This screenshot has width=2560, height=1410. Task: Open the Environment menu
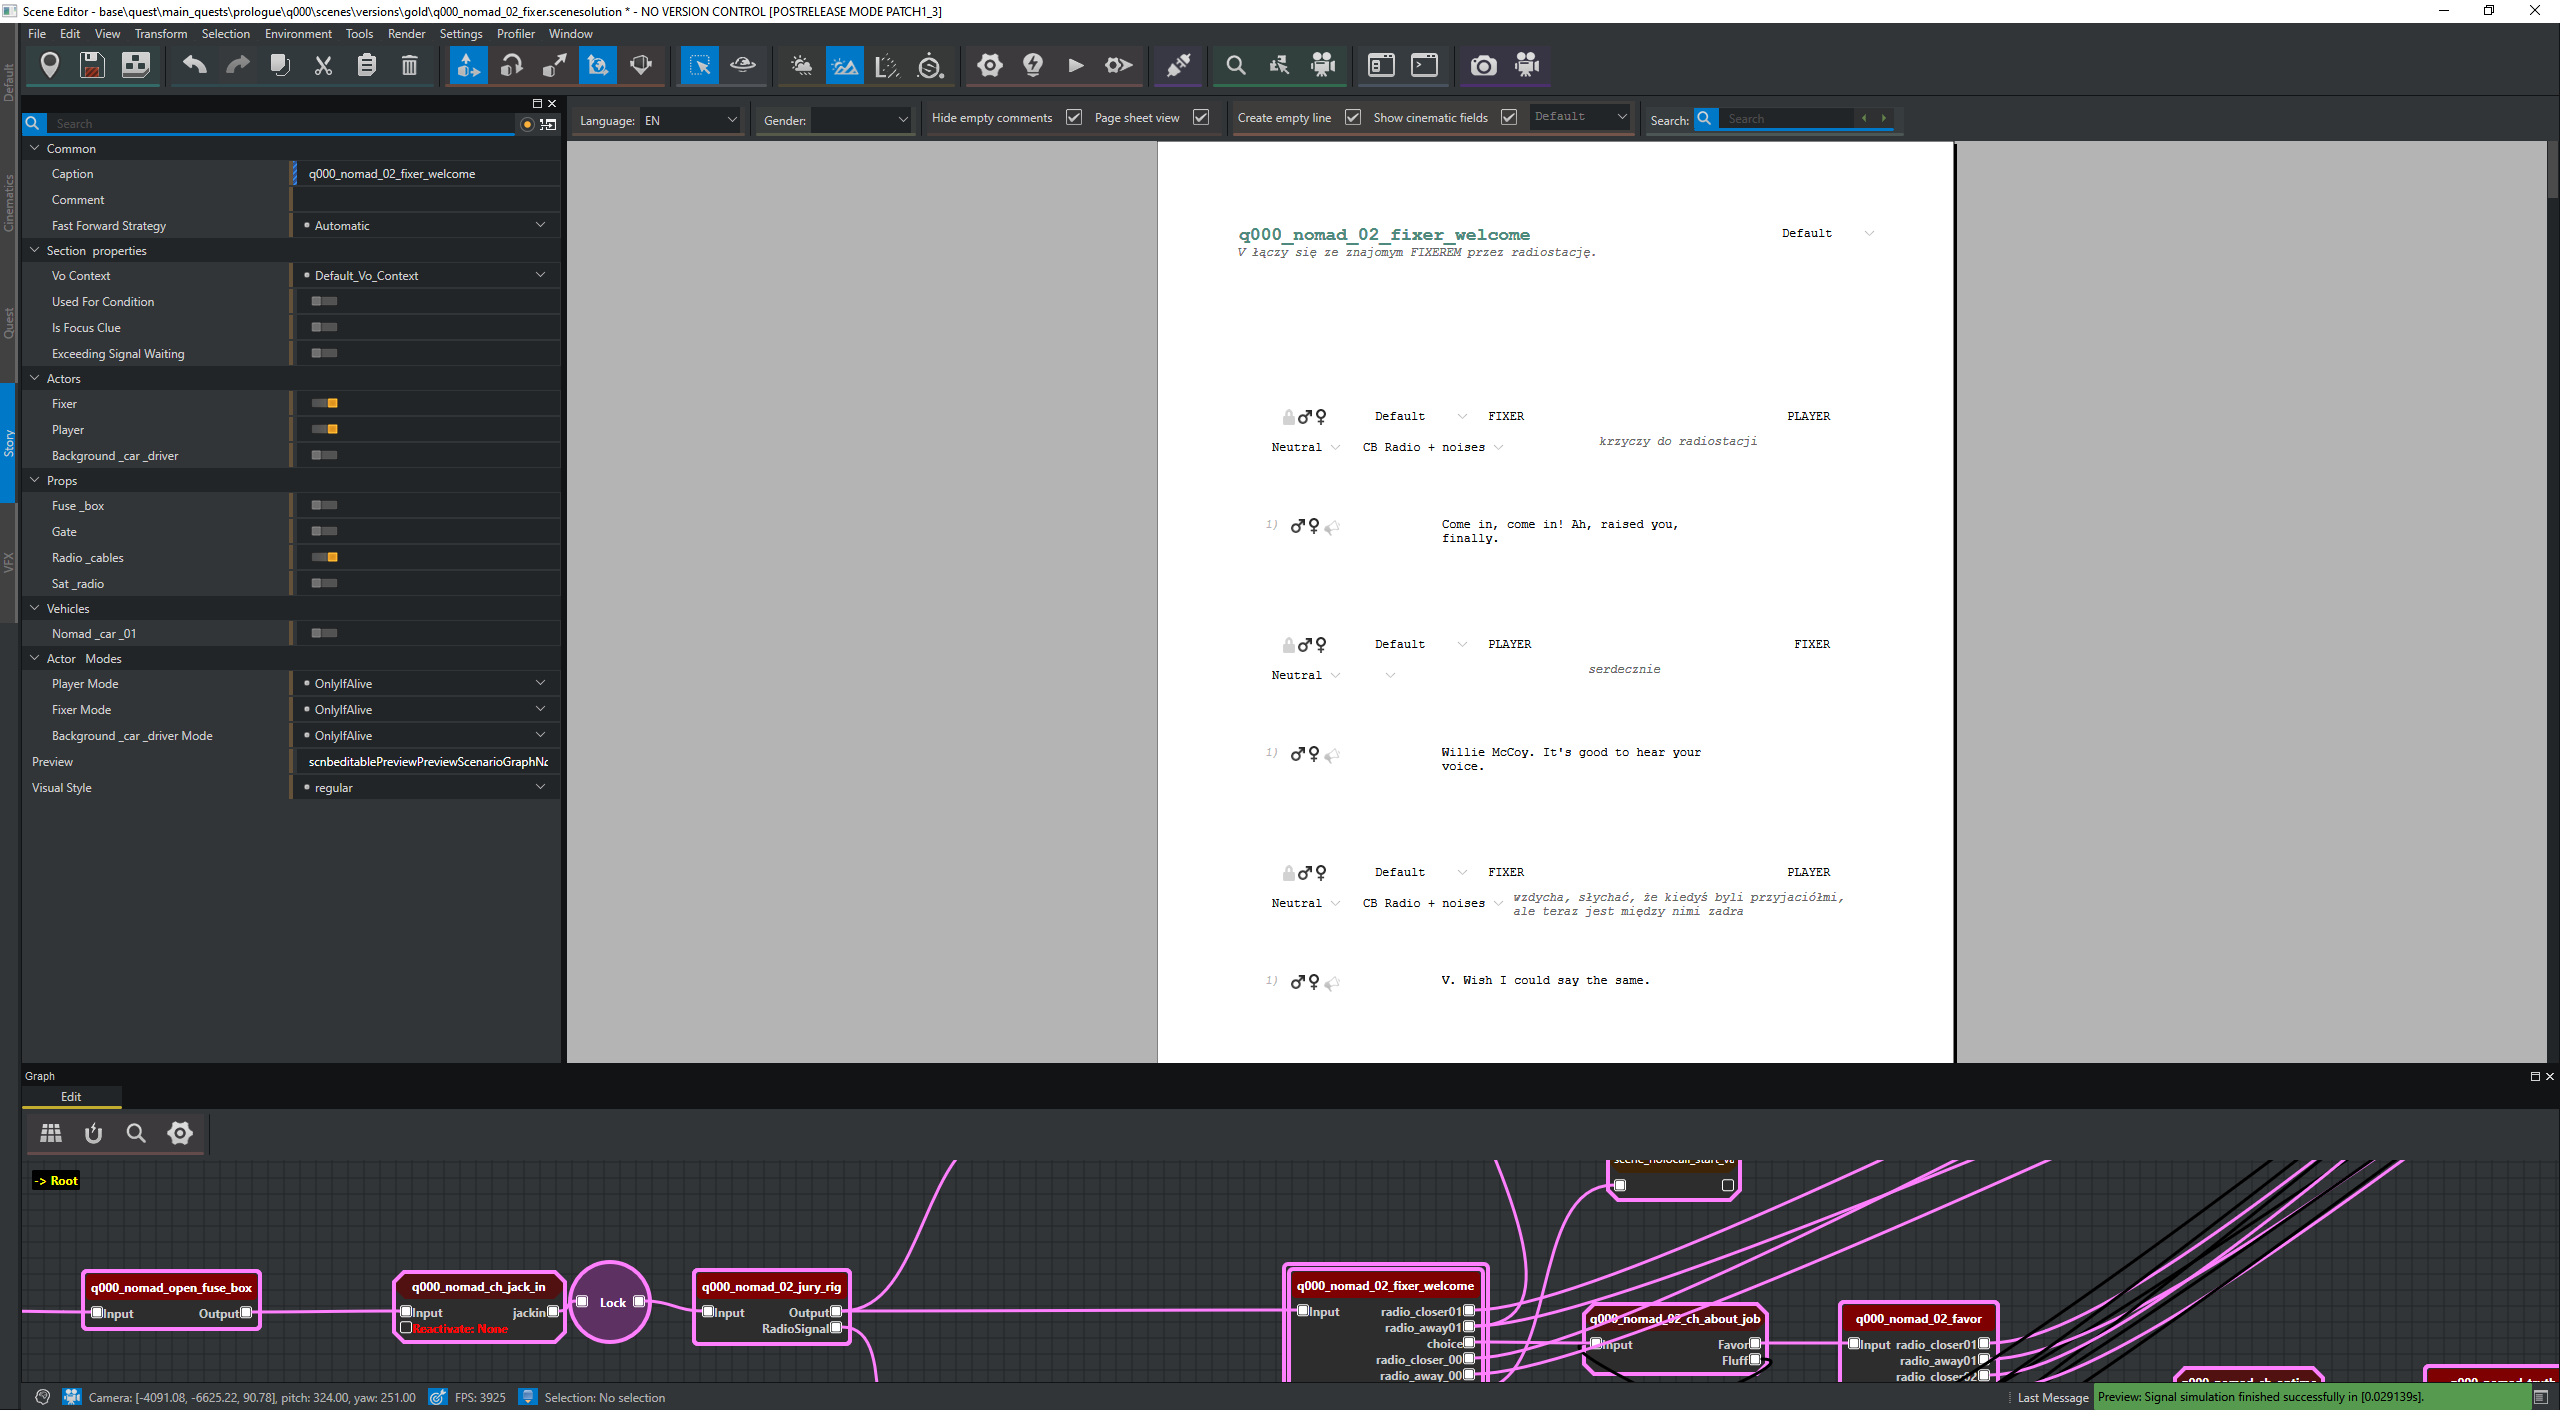pyautogui.click(x=298, y=34)
